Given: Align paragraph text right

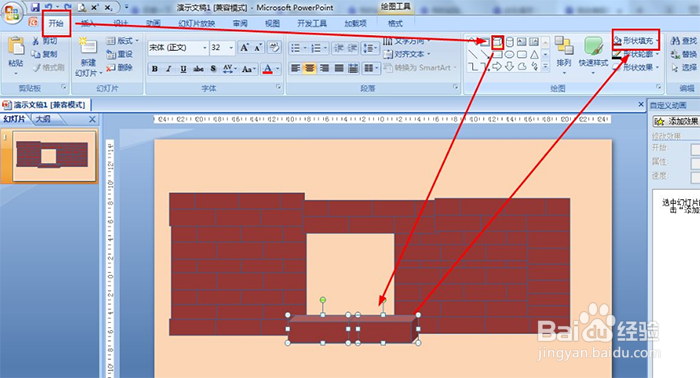Looking at the screenshot, I should 324,68.
